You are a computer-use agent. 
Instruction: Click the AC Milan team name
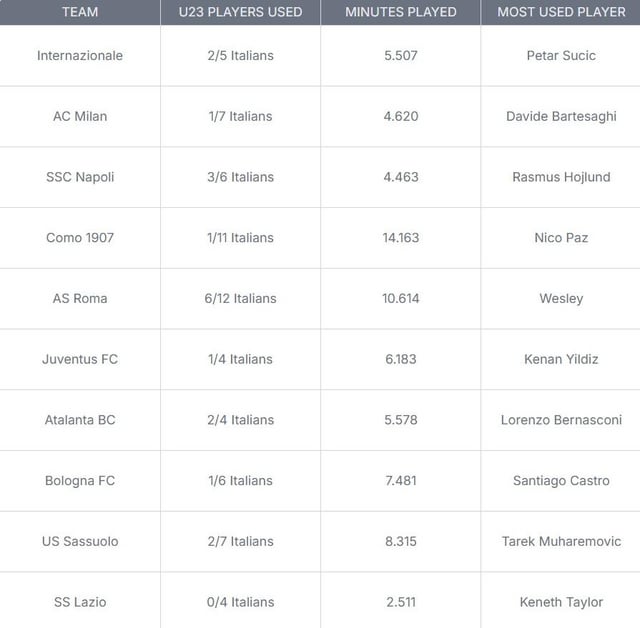80,116
